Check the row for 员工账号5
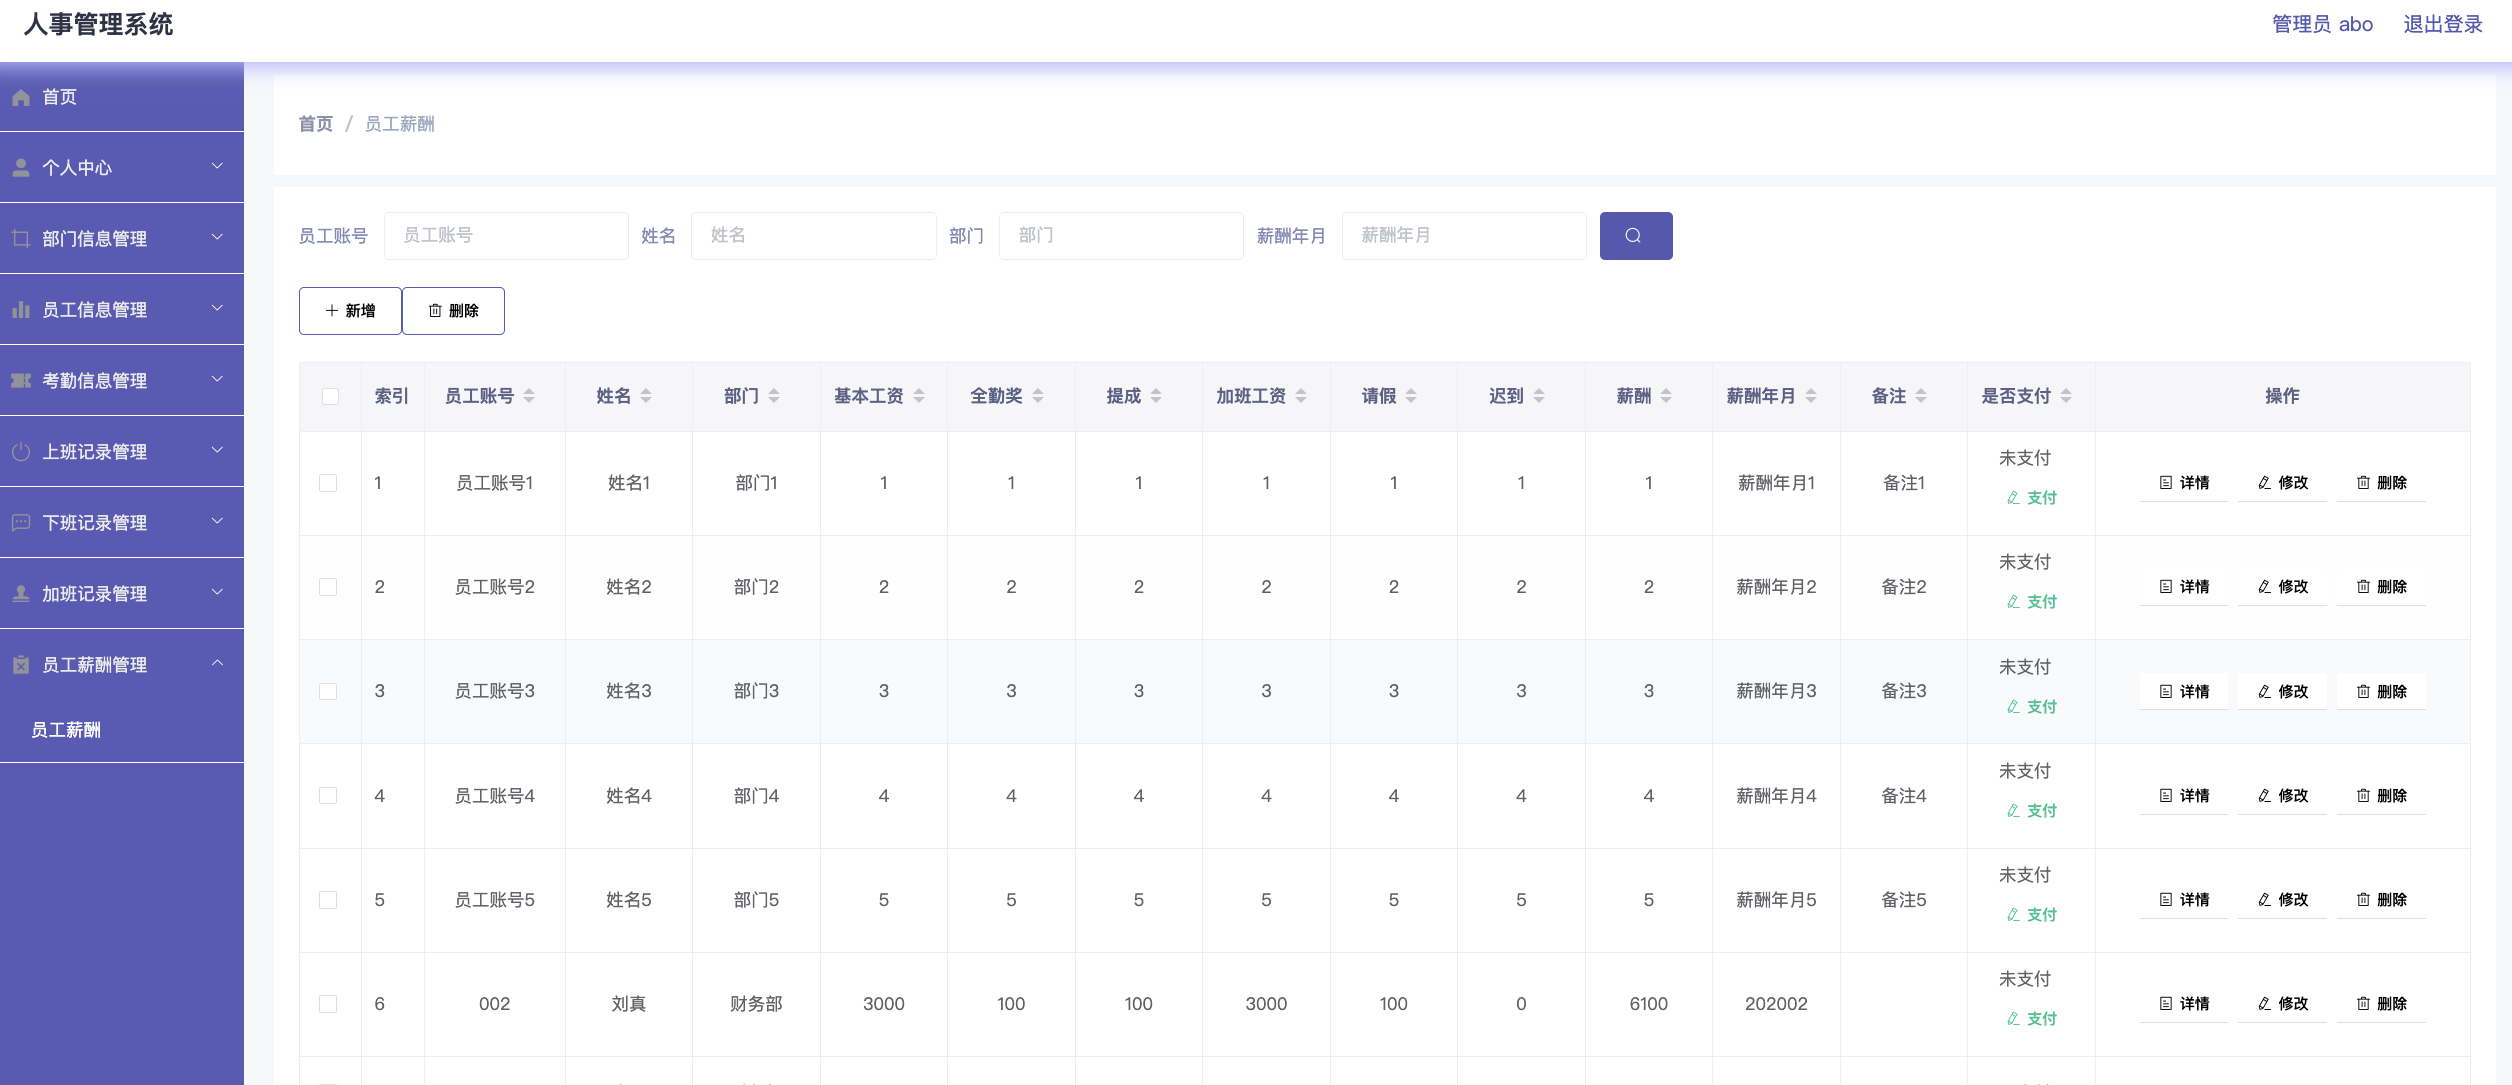 [x=328, y=900]
